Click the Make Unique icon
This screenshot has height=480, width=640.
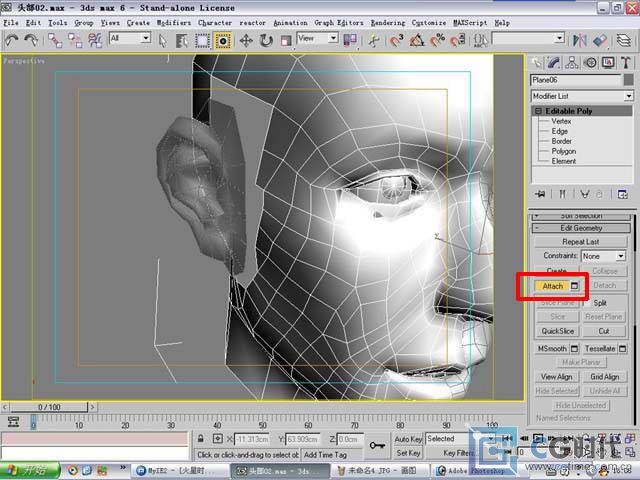pos(585,194)
